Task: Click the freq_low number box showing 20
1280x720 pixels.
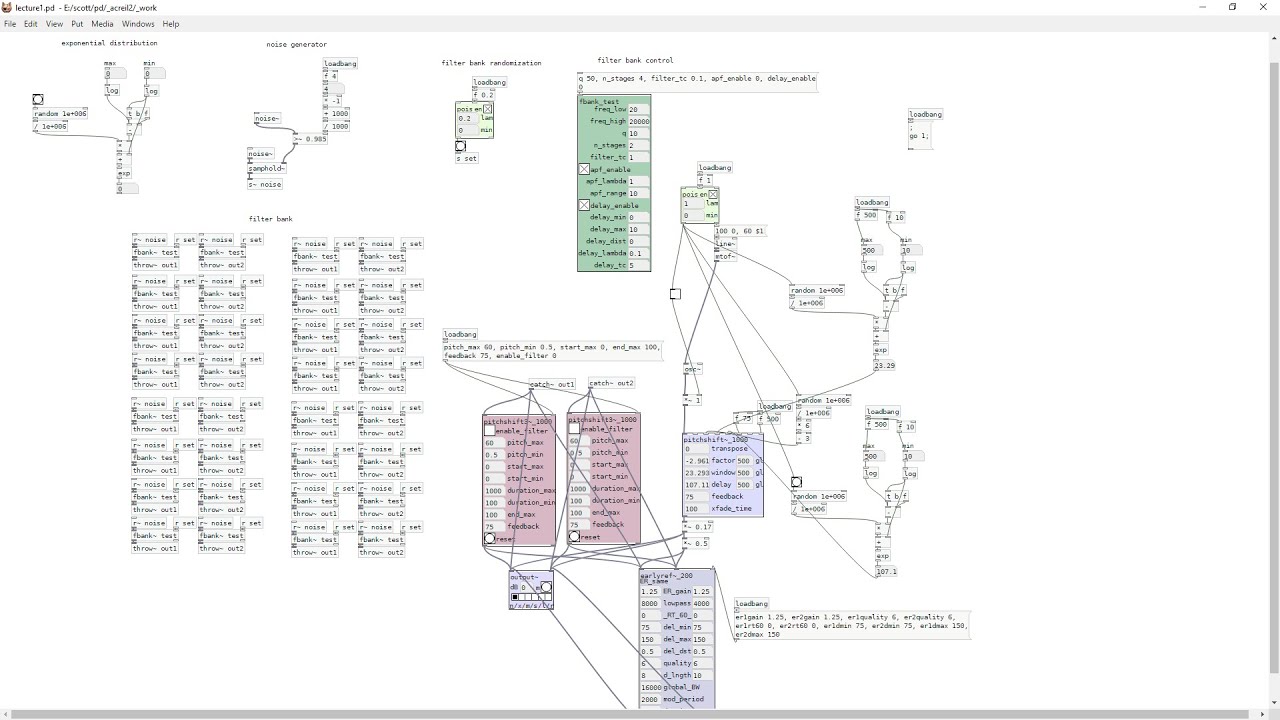Action: tap(638, 110)
